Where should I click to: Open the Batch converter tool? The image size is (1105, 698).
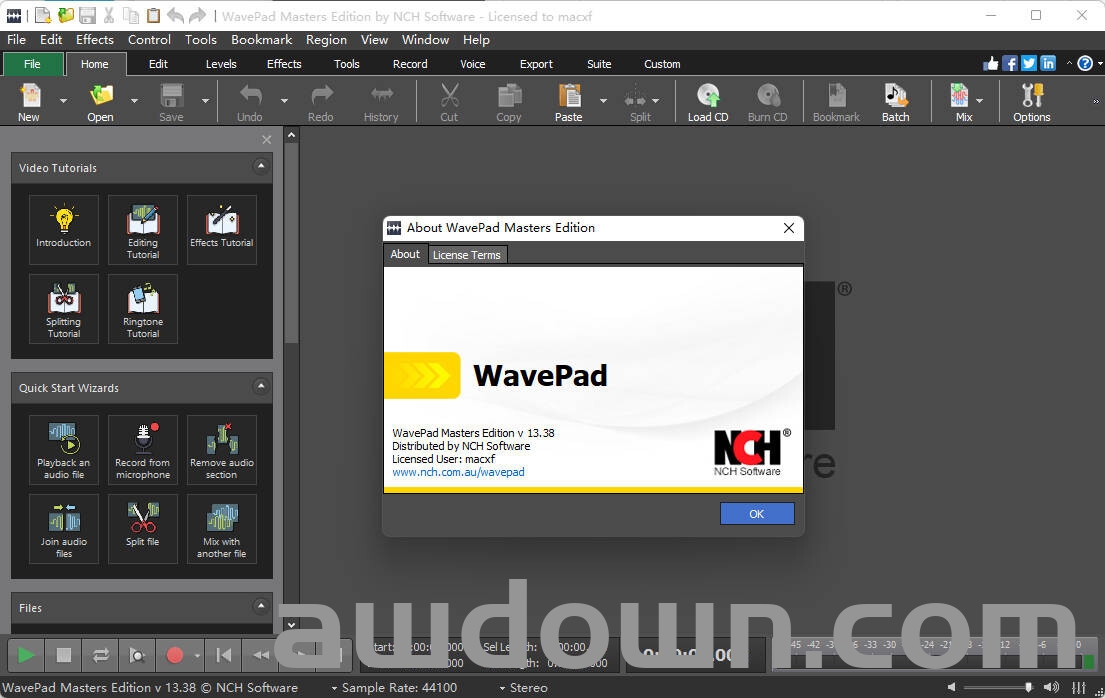point(895,102)
